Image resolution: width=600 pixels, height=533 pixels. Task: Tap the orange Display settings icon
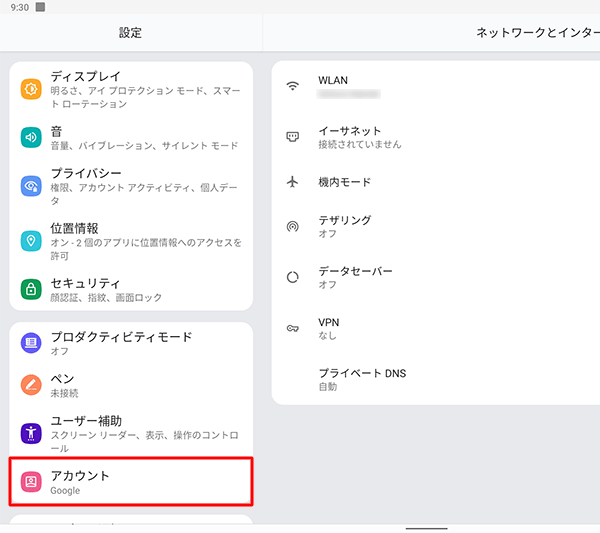pos(31,89)
